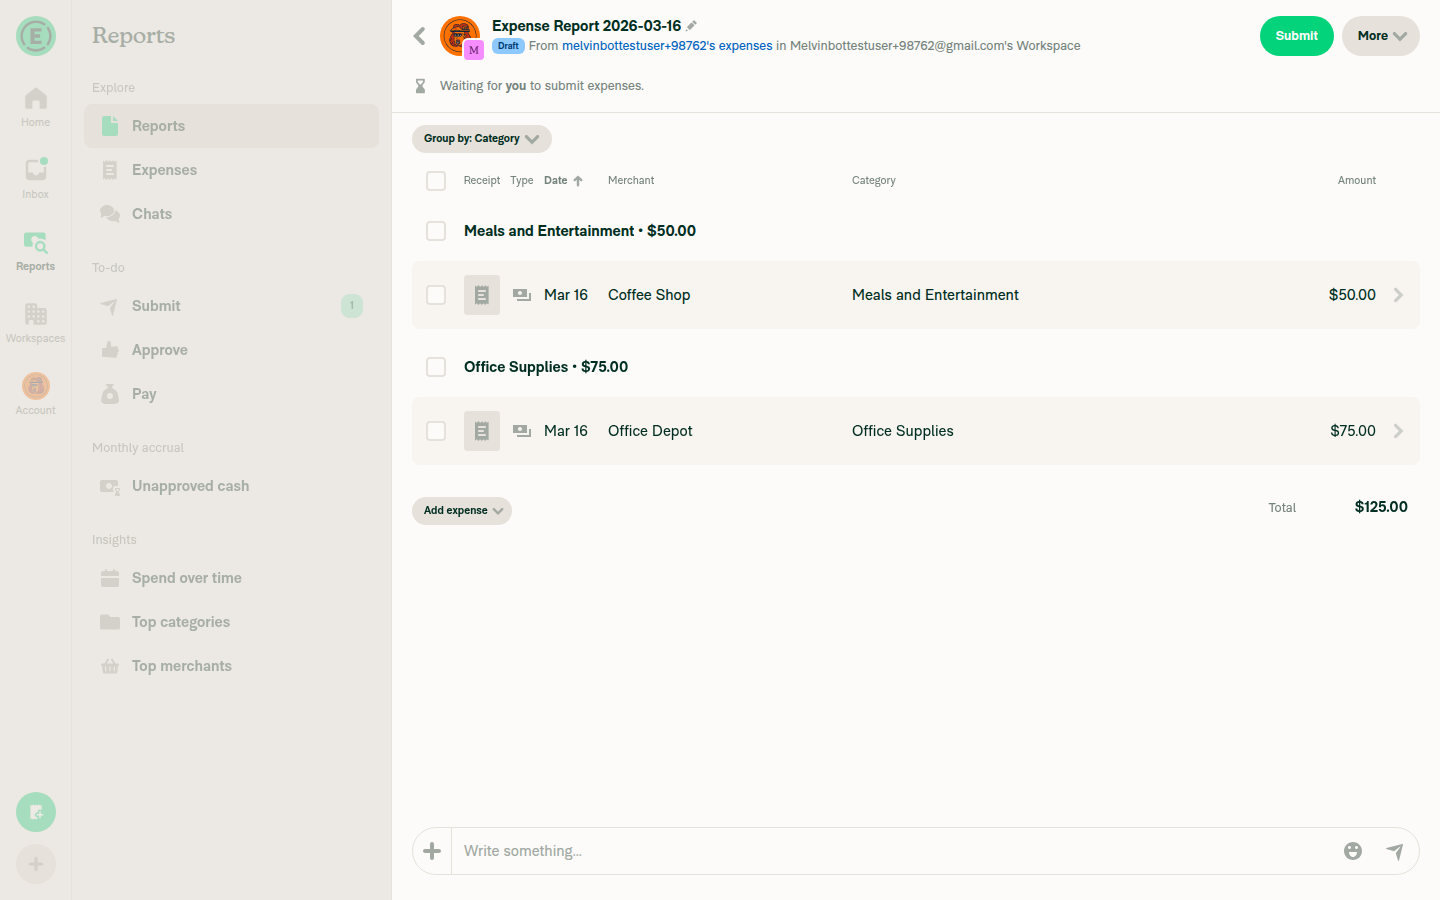Click the Write something message field

click(x=700, y=851)
